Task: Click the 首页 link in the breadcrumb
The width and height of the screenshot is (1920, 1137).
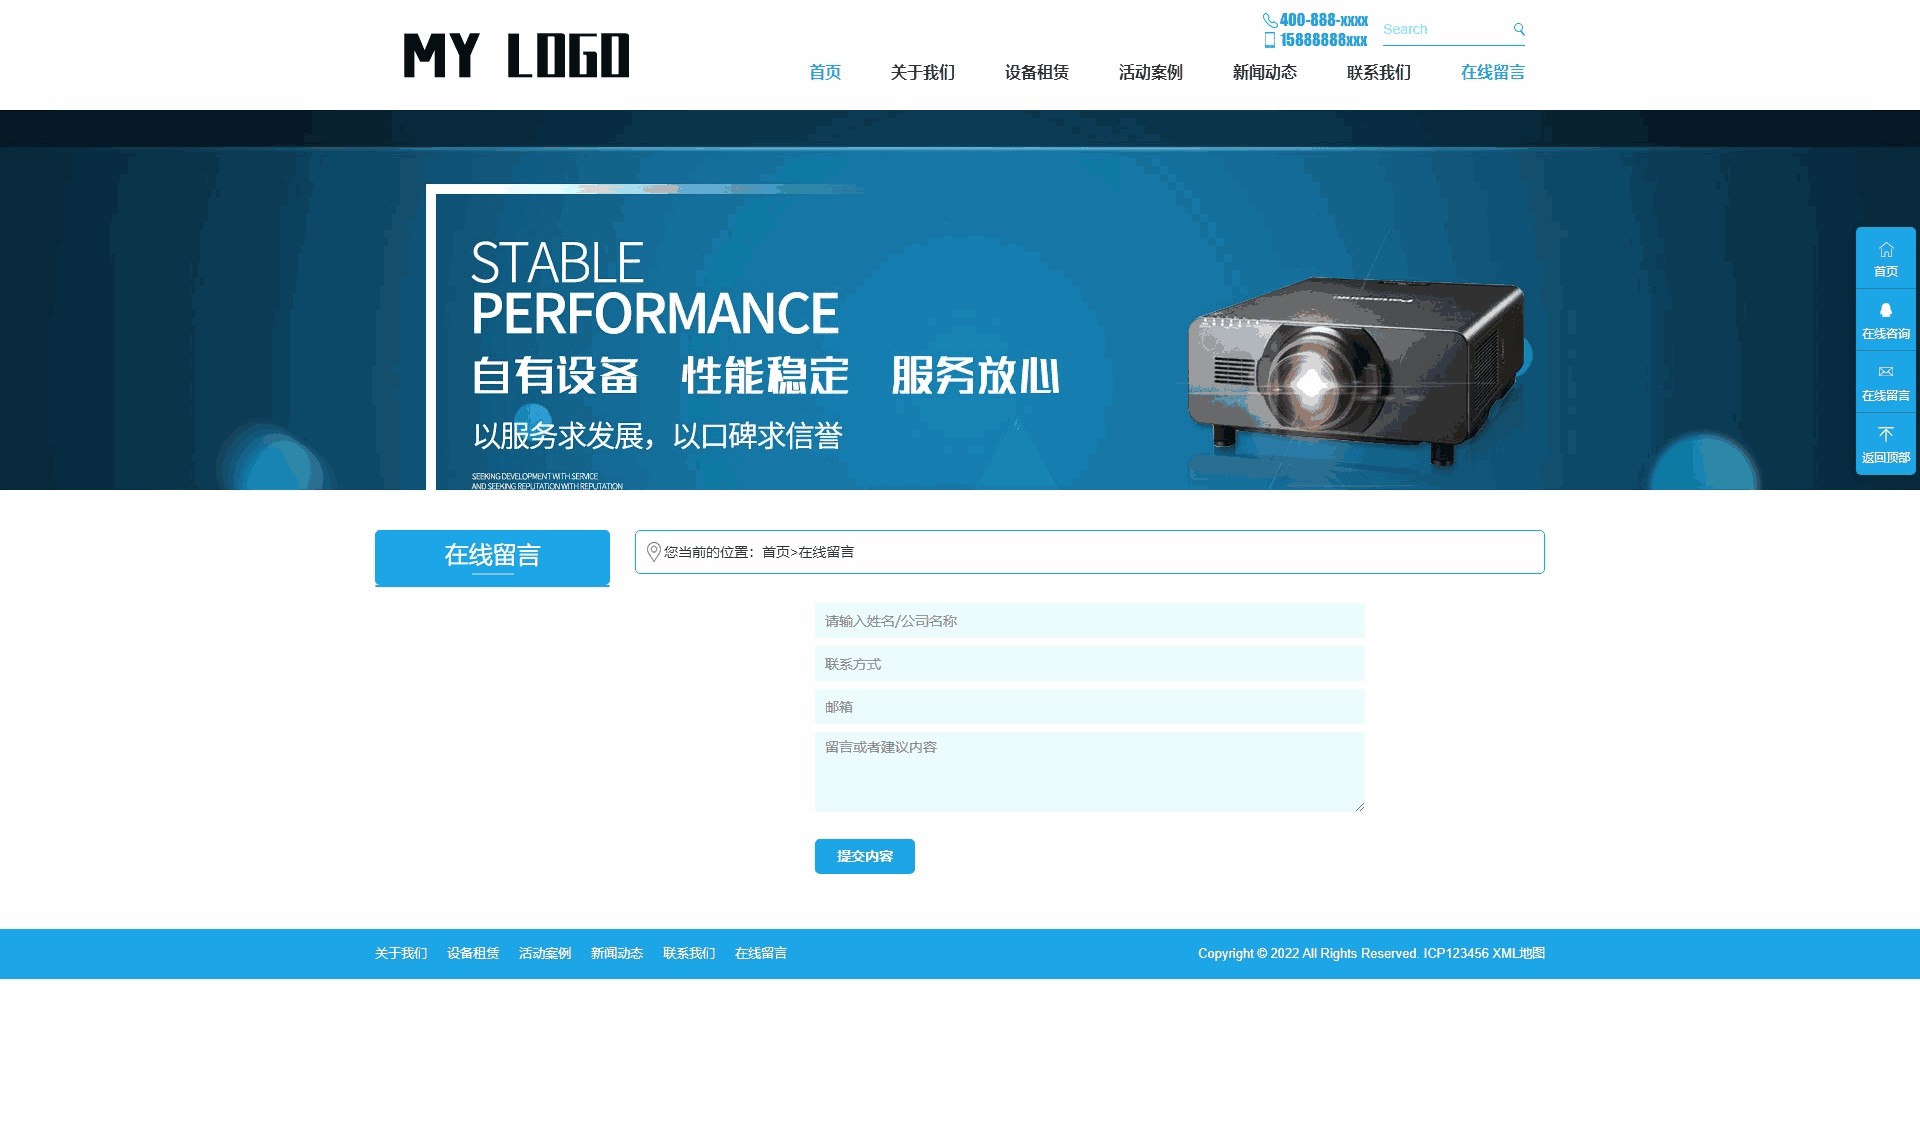Action: click(775, 552)
